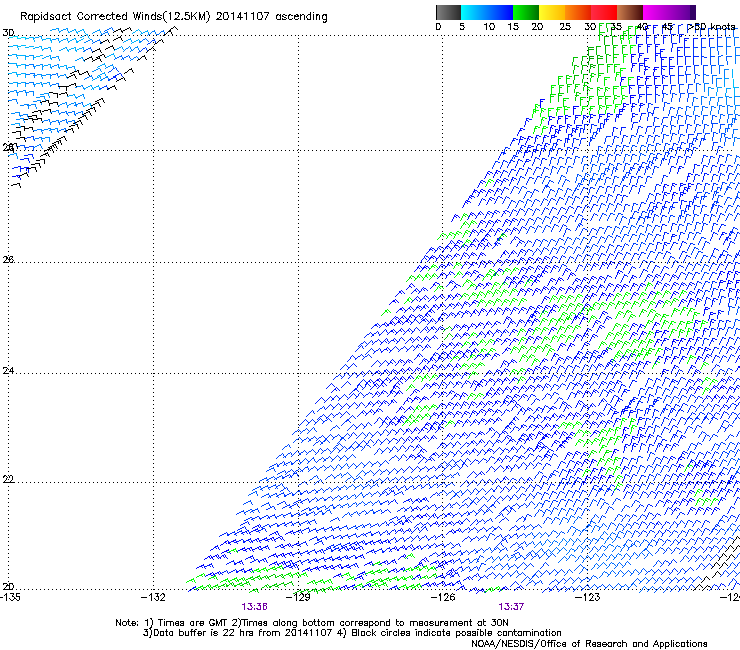
Task: Click the cyan-blue 5-15 knots color band
Action: pyautogui.click(x=487, y=12)
